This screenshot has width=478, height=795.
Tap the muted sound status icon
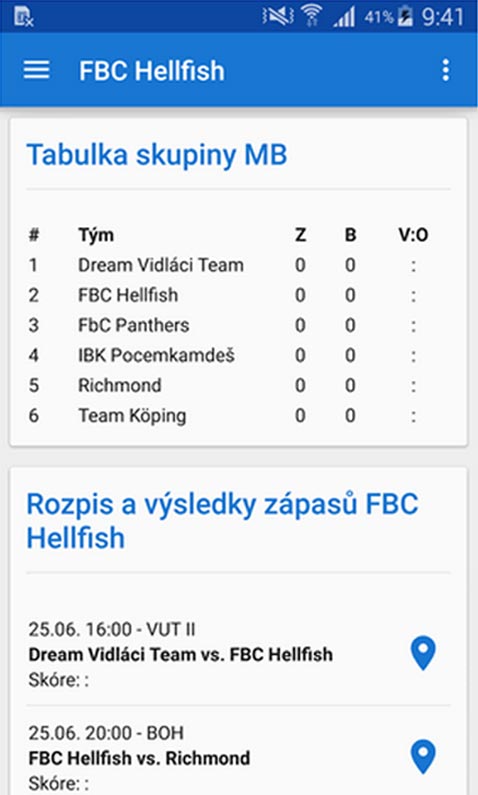[278, 16]
